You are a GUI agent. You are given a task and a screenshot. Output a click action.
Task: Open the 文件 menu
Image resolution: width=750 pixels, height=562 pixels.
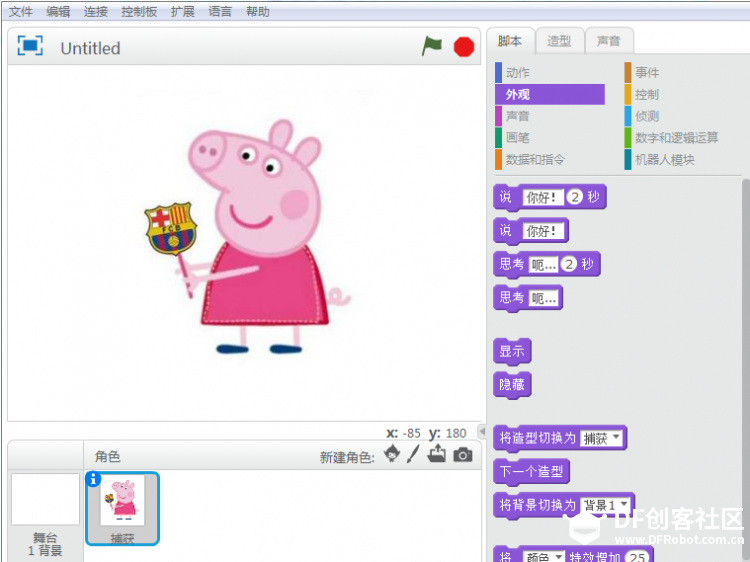coord(21,11)
